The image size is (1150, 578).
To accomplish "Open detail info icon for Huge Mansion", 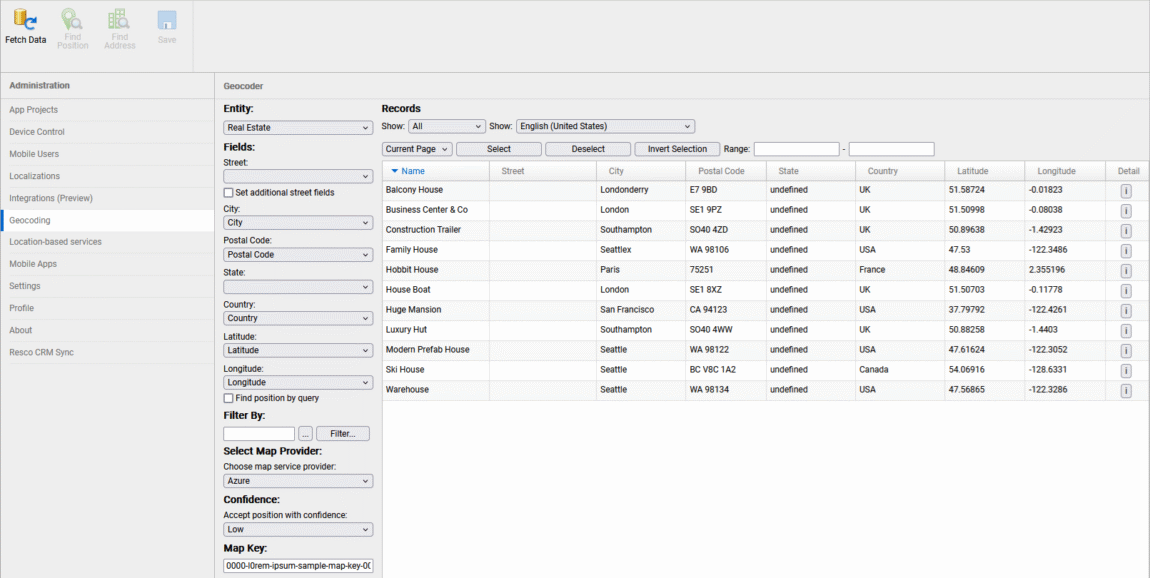I will [x=1126, y=310].
